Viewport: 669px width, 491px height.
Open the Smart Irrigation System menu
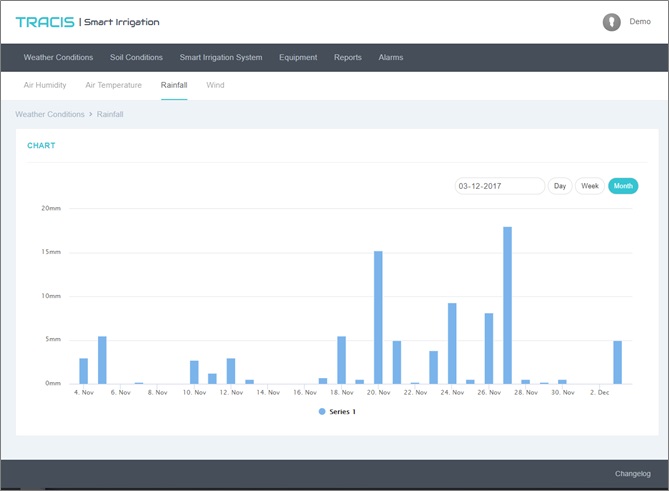coord(221,57)
